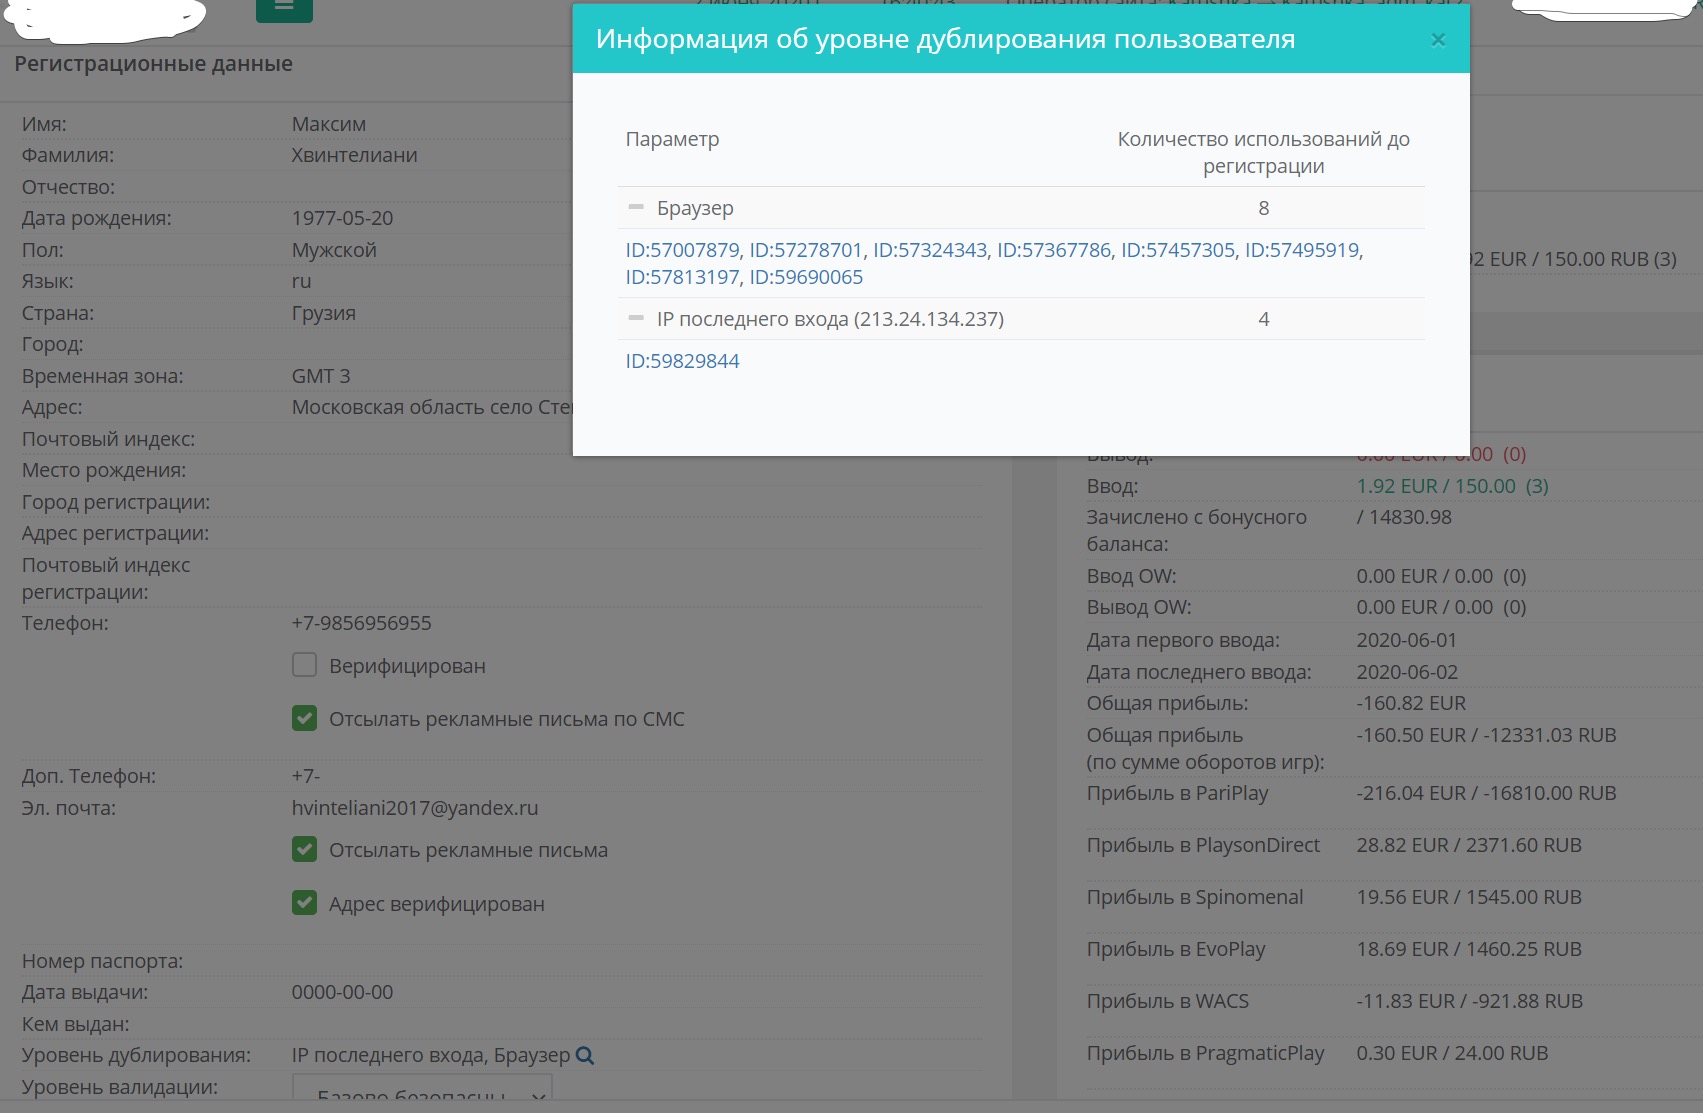The width and height of the screenshot is (1703, 1113).
Task: Toggle Адрес верифицирован checkbox
Action: tap(305, 904)
